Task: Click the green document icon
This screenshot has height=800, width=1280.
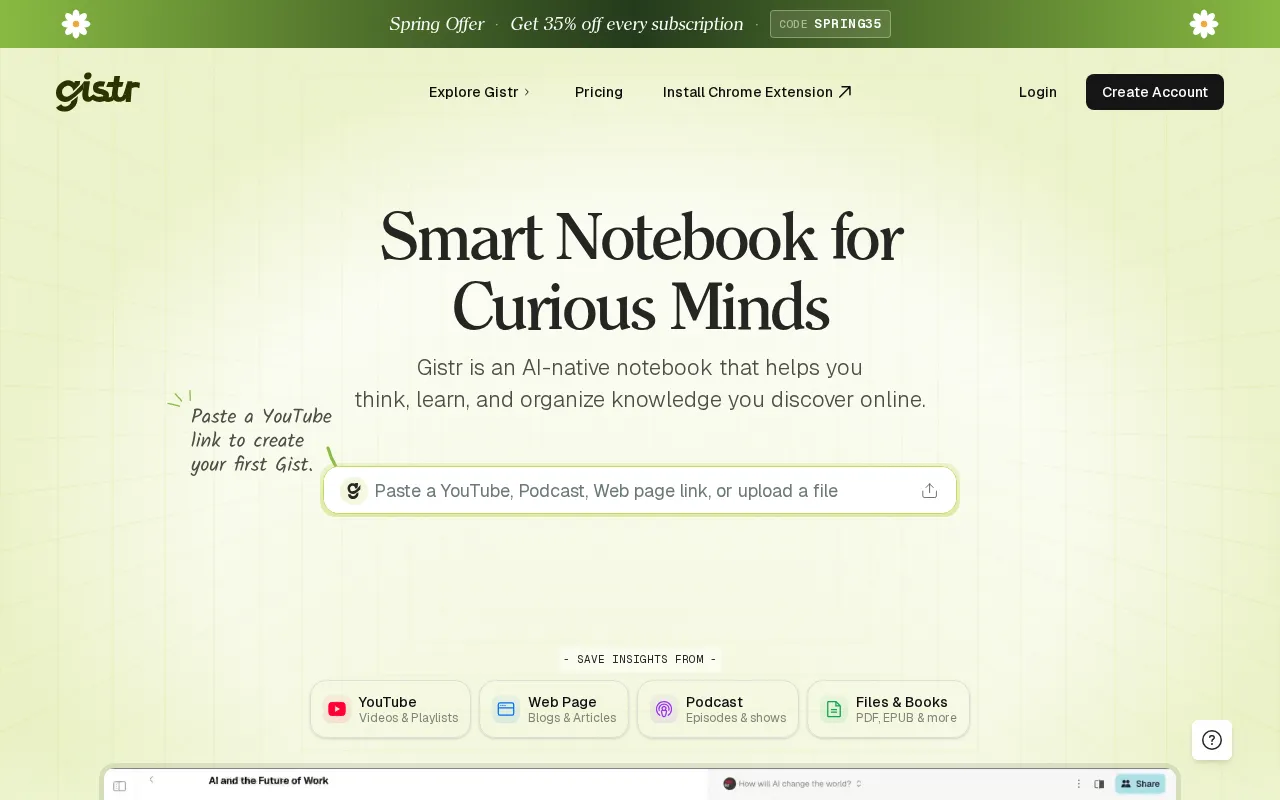Action: click(834, 709)
